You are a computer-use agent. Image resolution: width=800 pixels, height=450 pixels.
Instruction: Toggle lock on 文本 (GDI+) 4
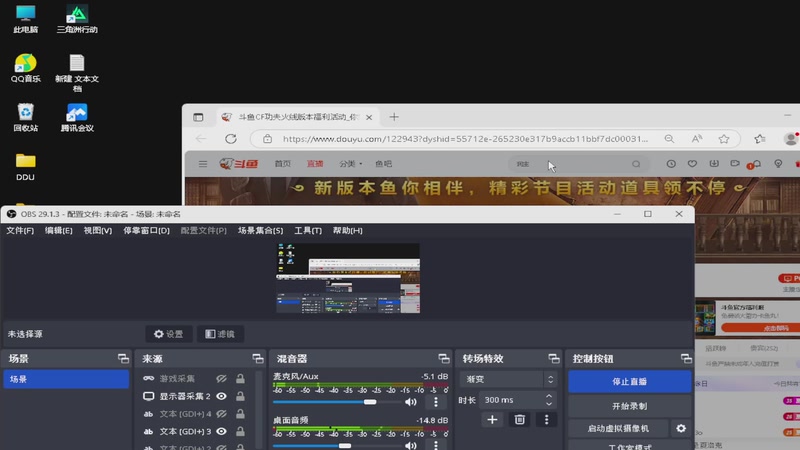(240, 414)
